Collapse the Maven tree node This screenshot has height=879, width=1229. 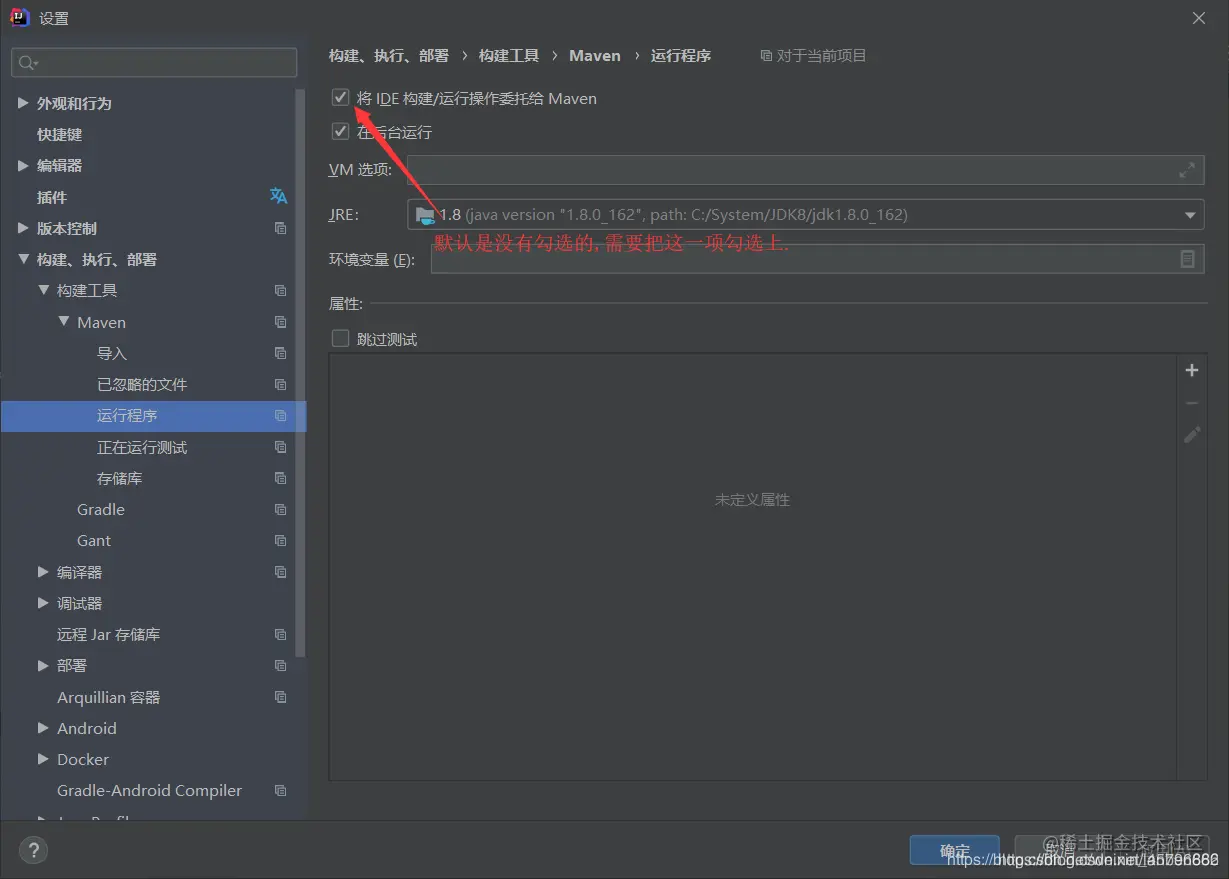click(x=64, y=322)
